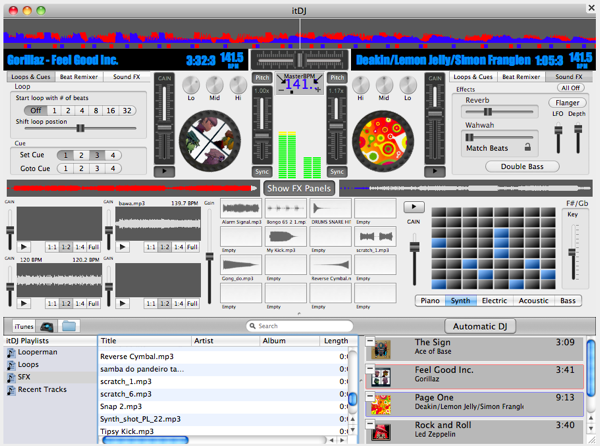This screenshot has width=600, height=446.
Task: Remove The Sign from the queue
Action: click(x=370, y=341)
